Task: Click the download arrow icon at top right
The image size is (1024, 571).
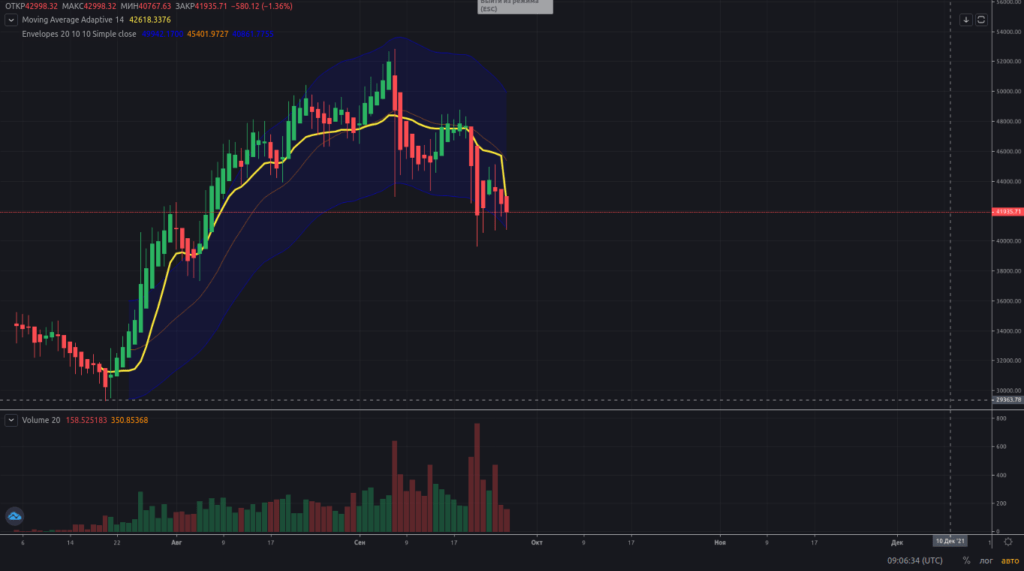Action: 966,19
